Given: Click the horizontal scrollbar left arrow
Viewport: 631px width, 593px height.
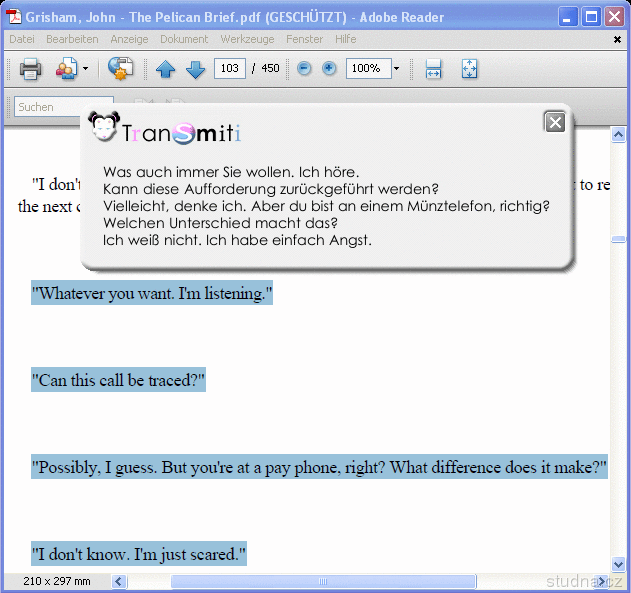Looking at the screenshot, I should coord(119,581).
